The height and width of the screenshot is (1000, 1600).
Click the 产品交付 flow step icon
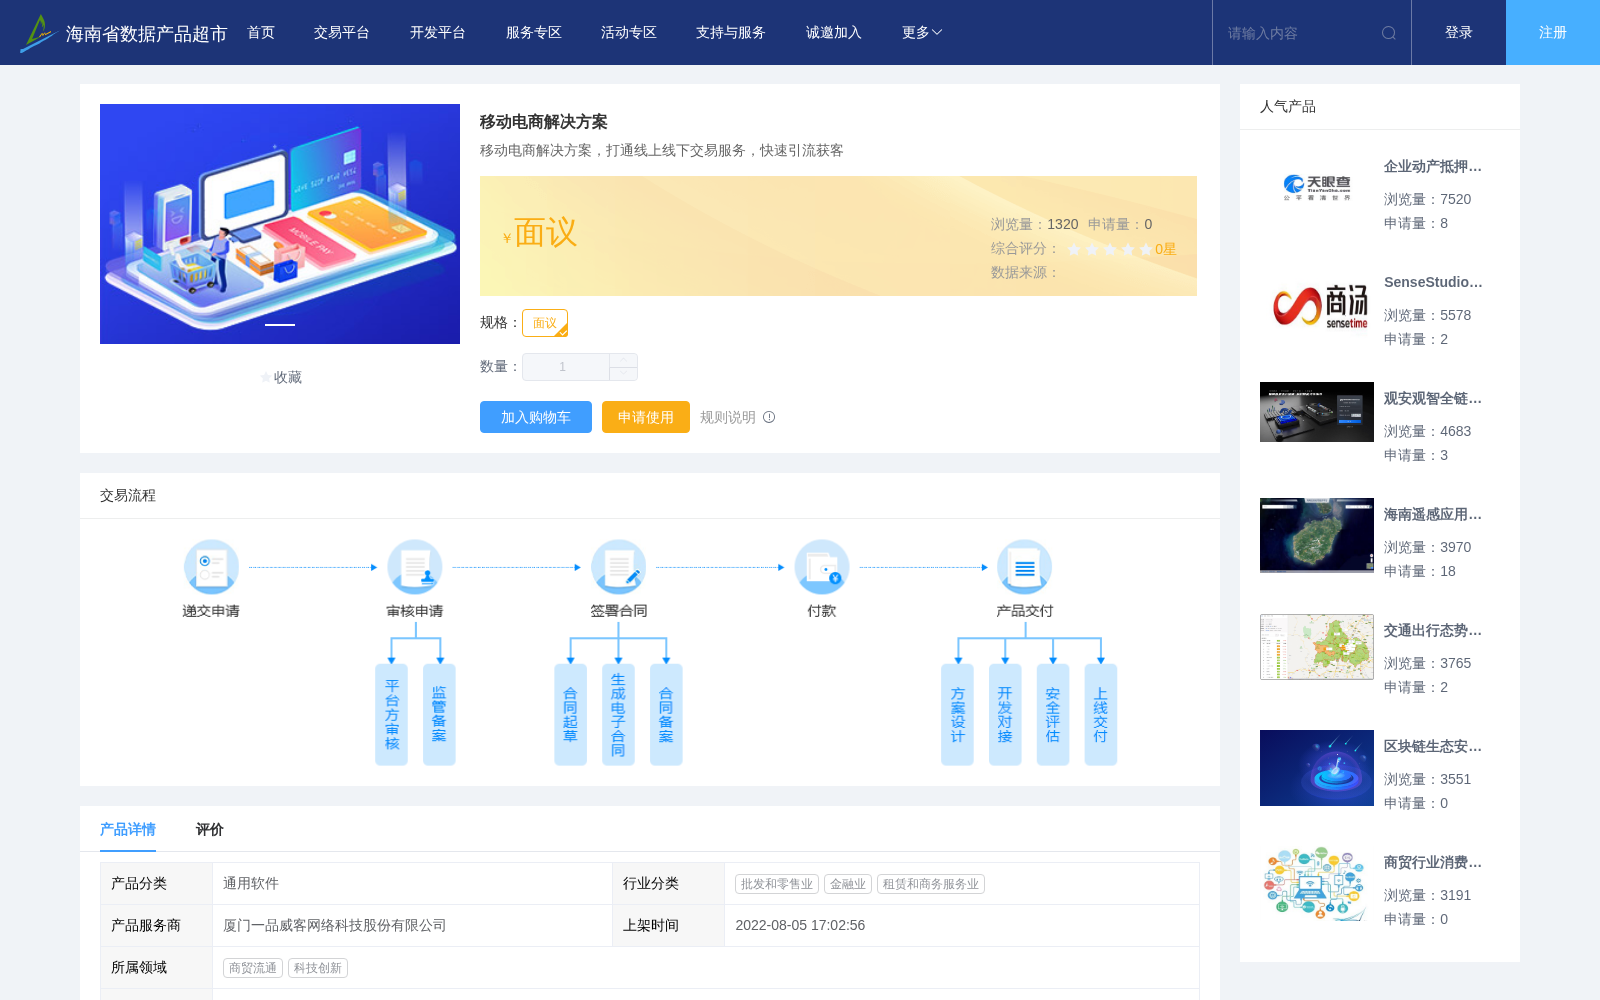tap(1025, 567)
